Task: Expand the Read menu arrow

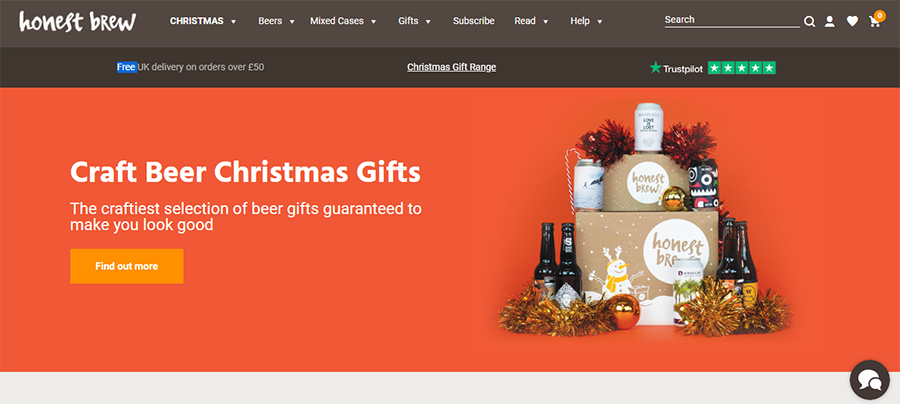Action: tap(545, 22)
